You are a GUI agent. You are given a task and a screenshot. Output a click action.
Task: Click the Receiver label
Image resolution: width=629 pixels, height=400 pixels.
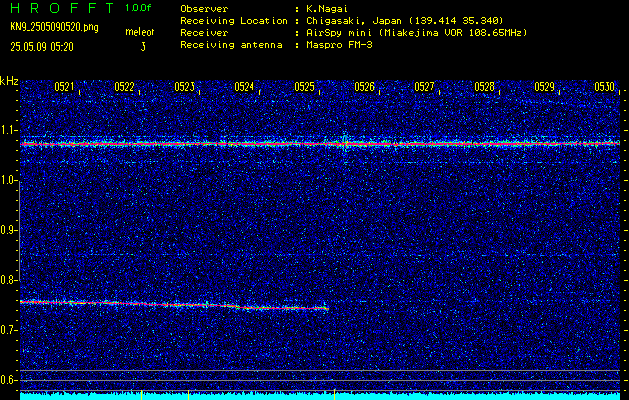204,33
